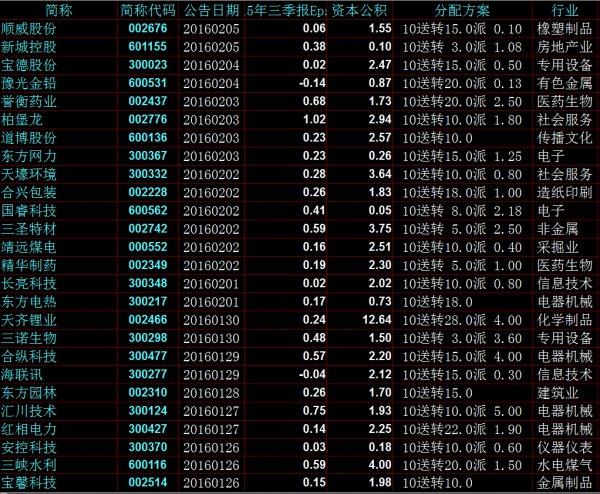The height and width of the screenshot is (494, 600).
Task: Click the industry cell 橡塑制品
Action: pos(564,28)
